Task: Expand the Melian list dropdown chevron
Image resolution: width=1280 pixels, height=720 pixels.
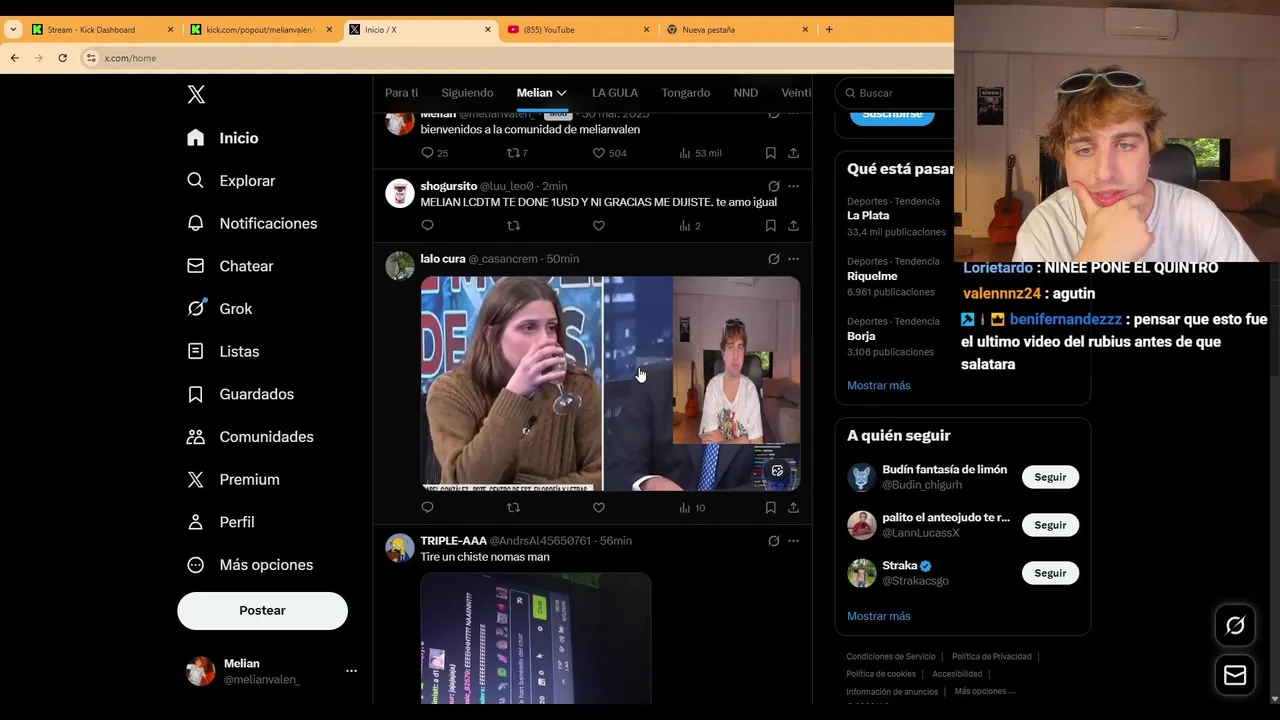Action: click(x=562, y=93)
